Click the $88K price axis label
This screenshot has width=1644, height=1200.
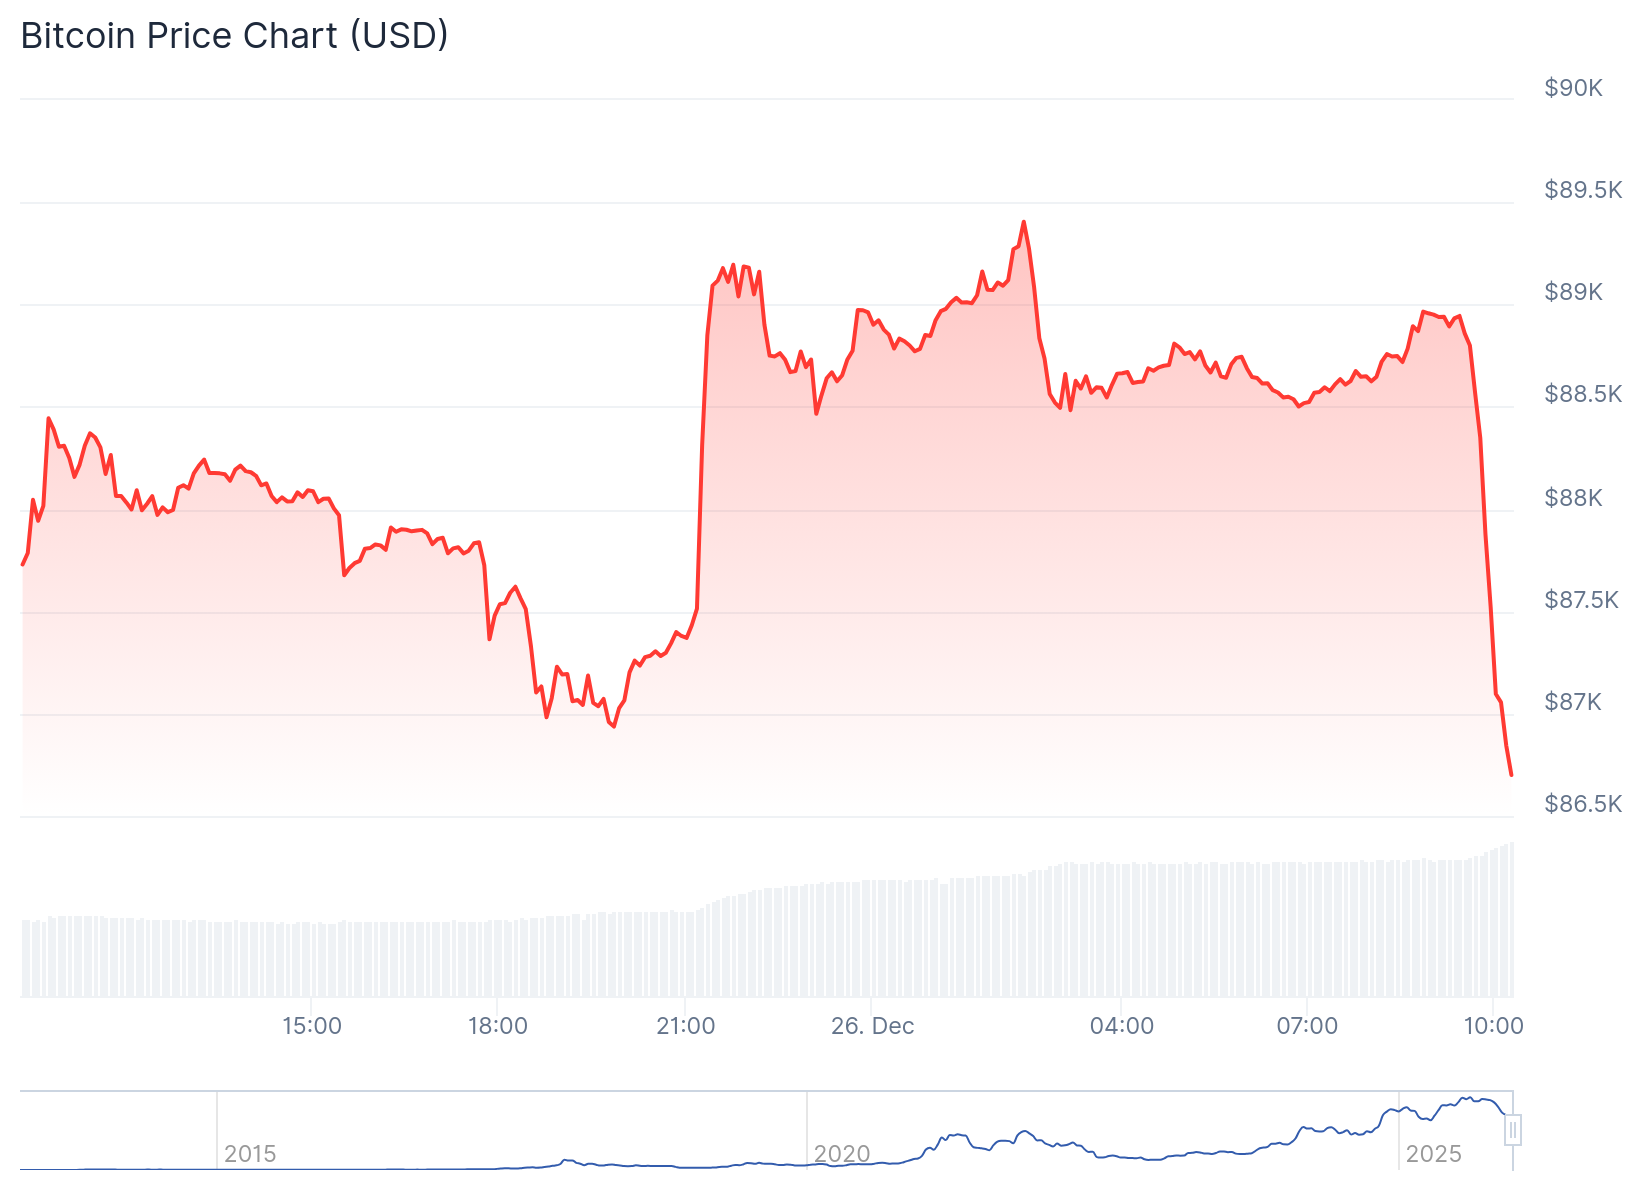[1573, 498]
